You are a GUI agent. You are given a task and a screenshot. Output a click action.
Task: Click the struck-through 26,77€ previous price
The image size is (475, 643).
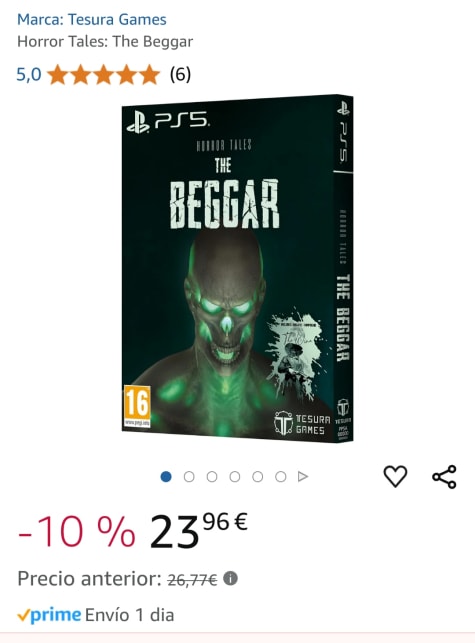[192, 579]
